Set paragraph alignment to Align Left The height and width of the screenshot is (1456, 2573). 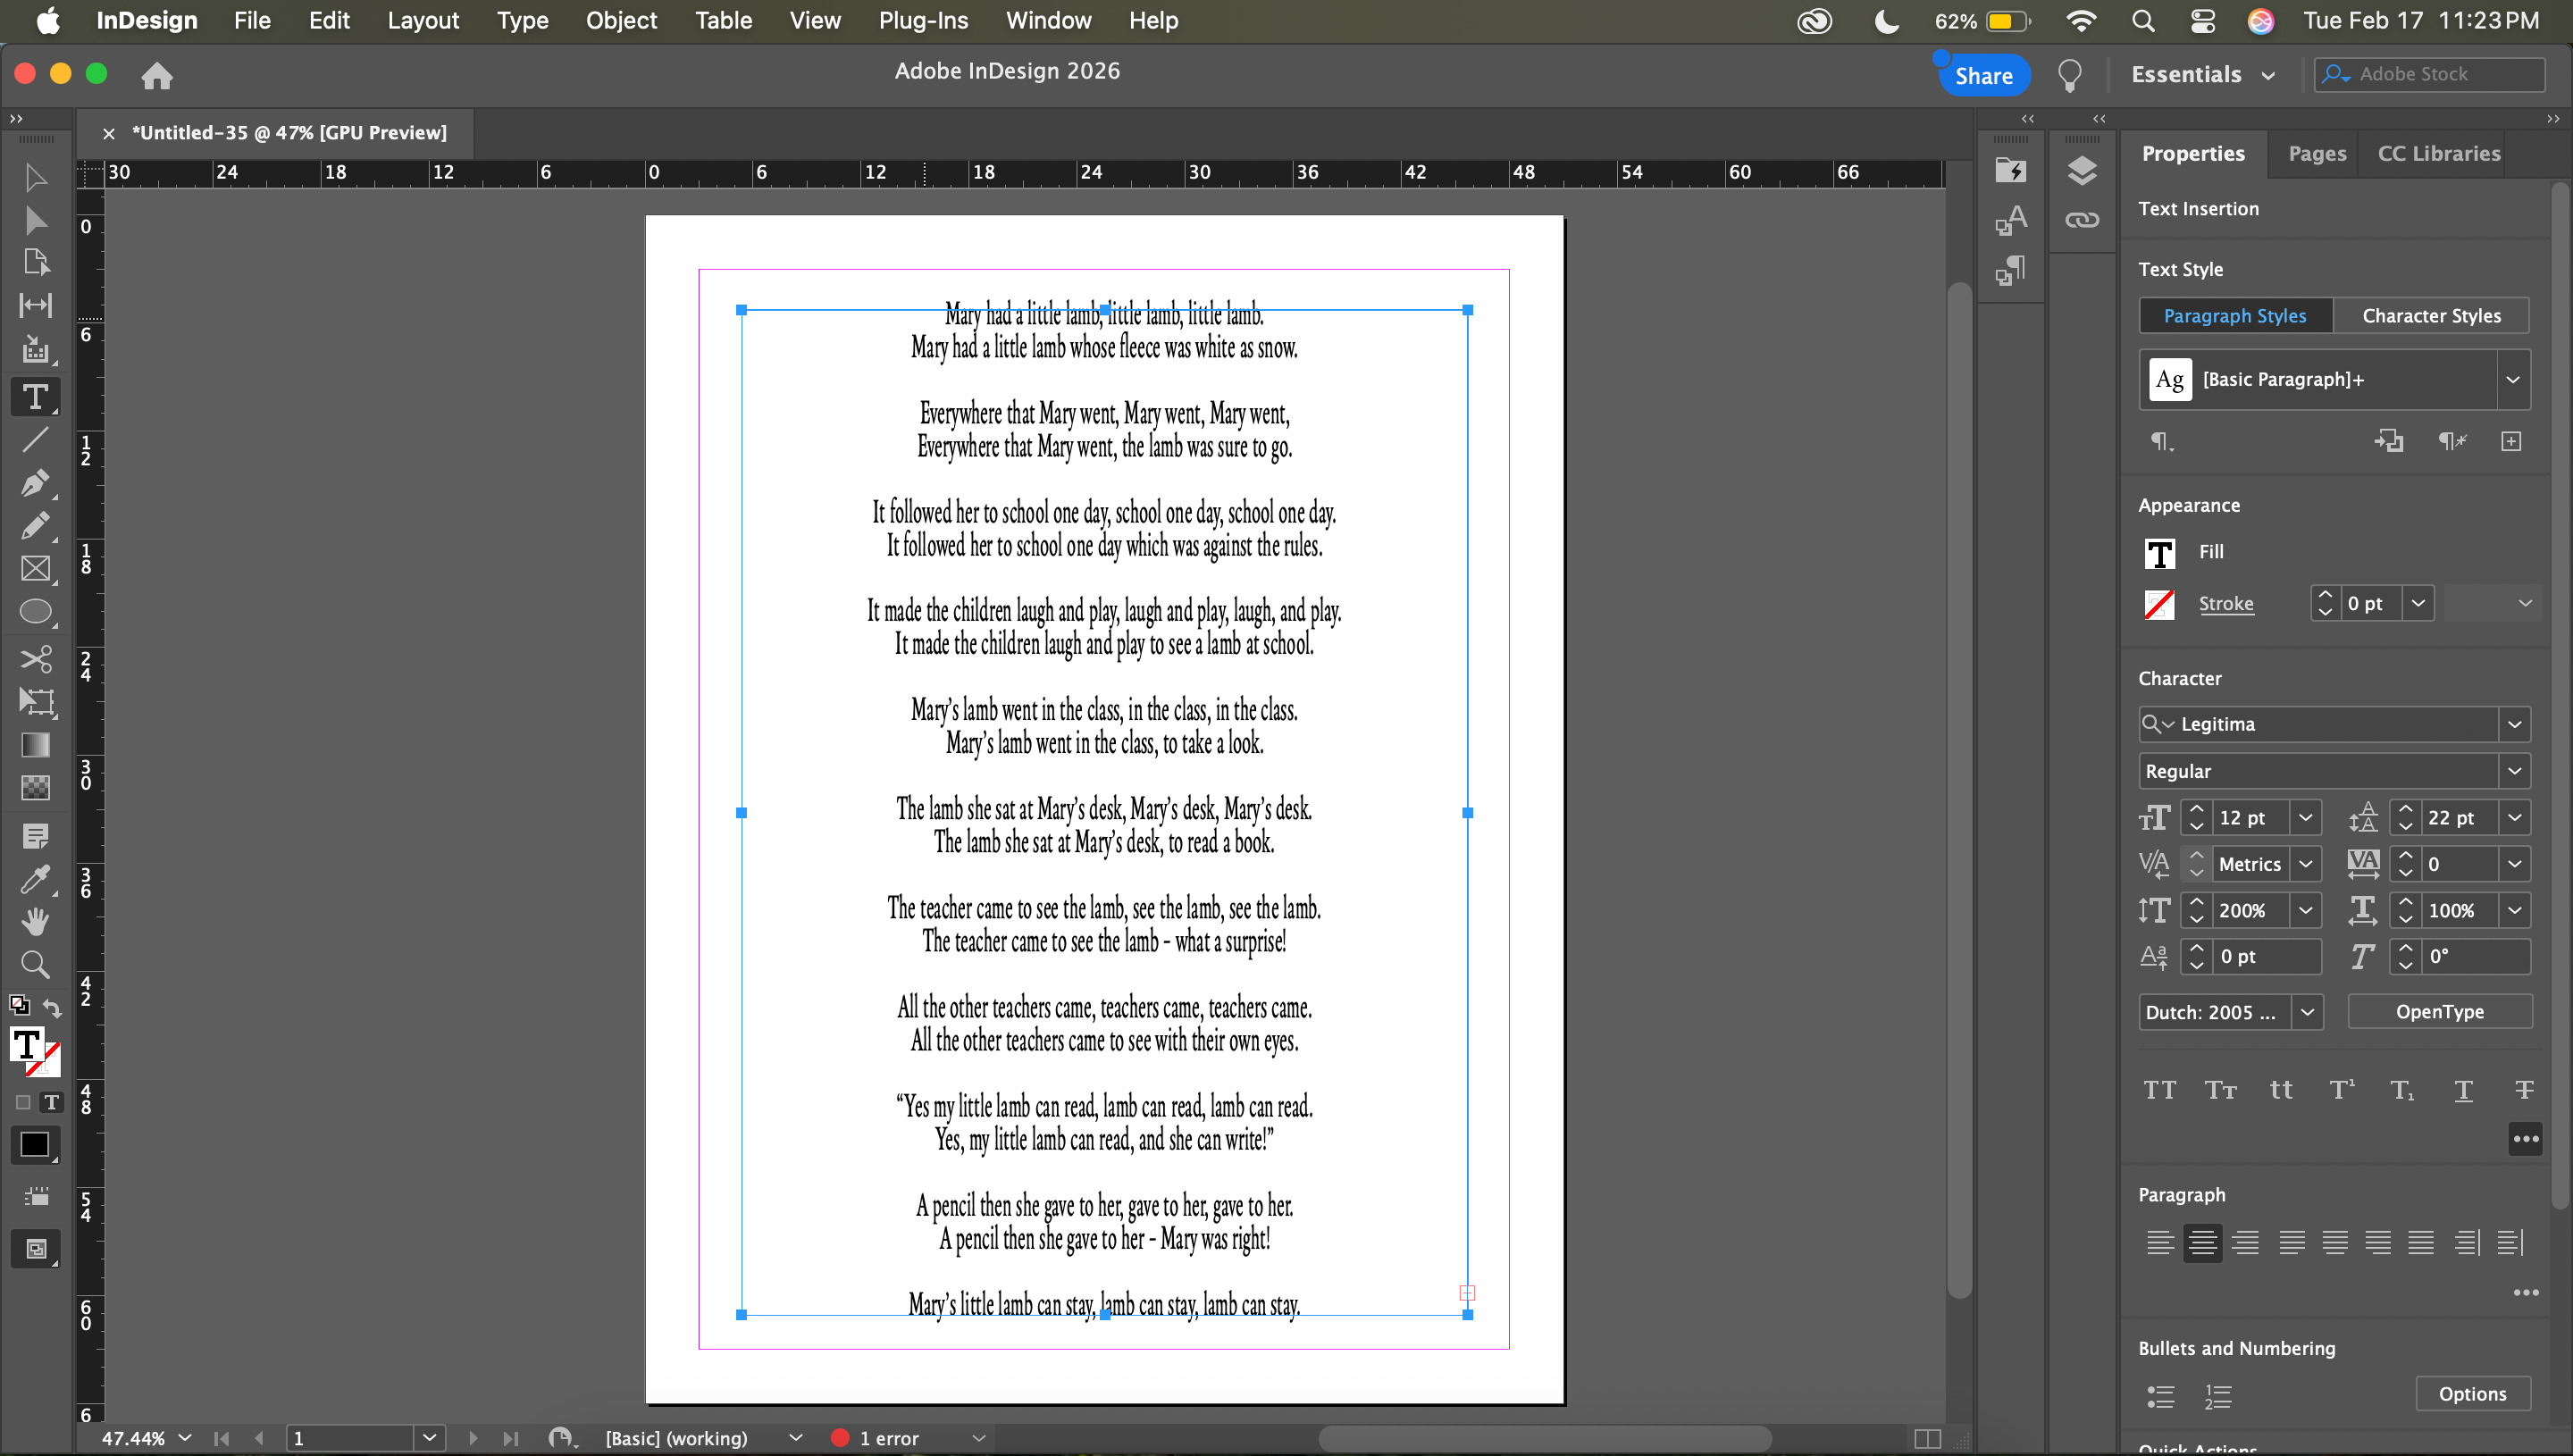click(x=2159, y=1243)
